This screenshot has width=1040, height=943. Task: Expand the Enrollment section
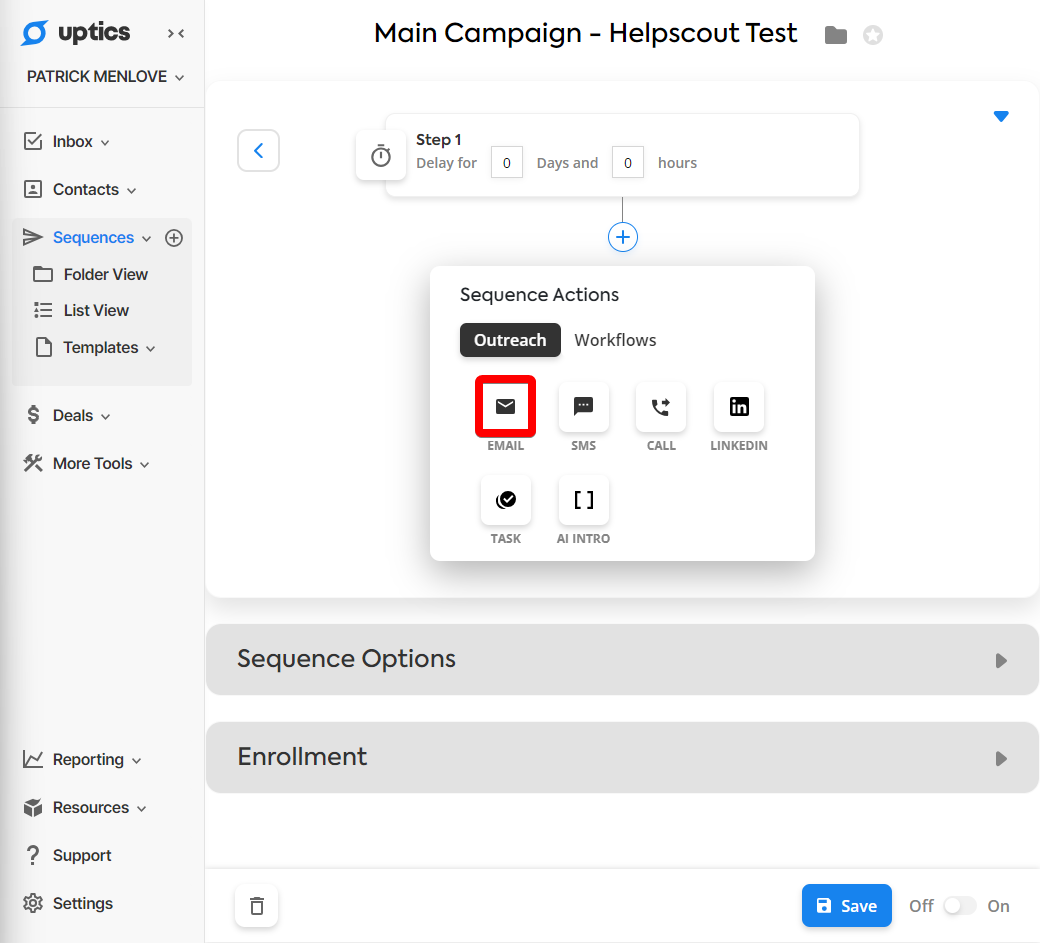tap(622, 757)
